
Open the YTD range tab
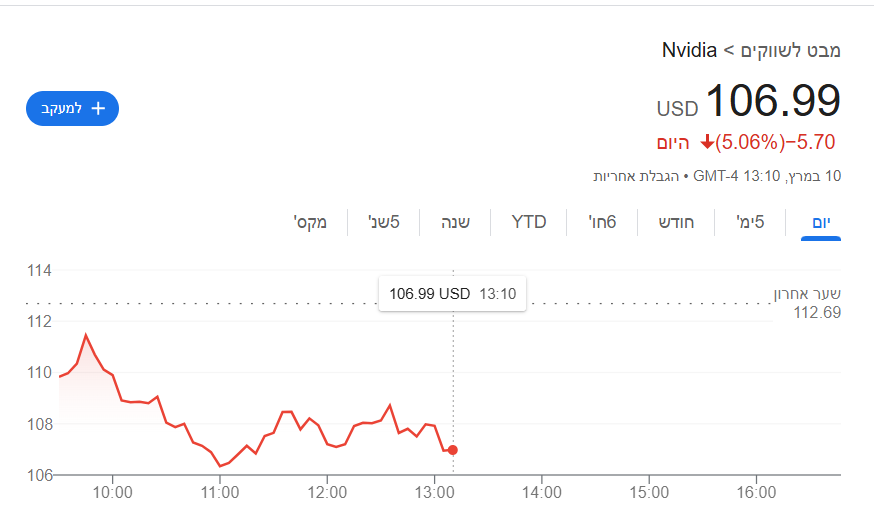(x=529, y=222)
